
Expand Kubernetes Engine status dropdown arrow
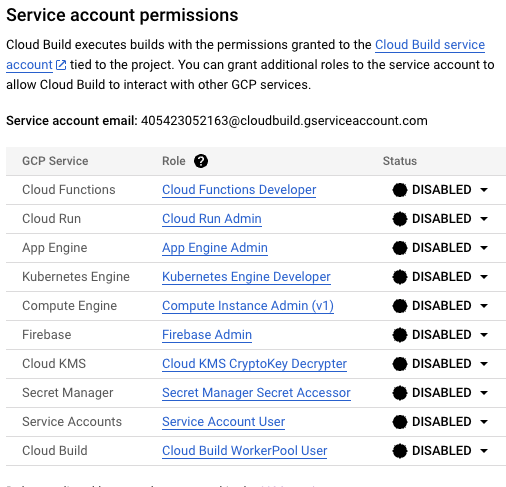point(484,277)
